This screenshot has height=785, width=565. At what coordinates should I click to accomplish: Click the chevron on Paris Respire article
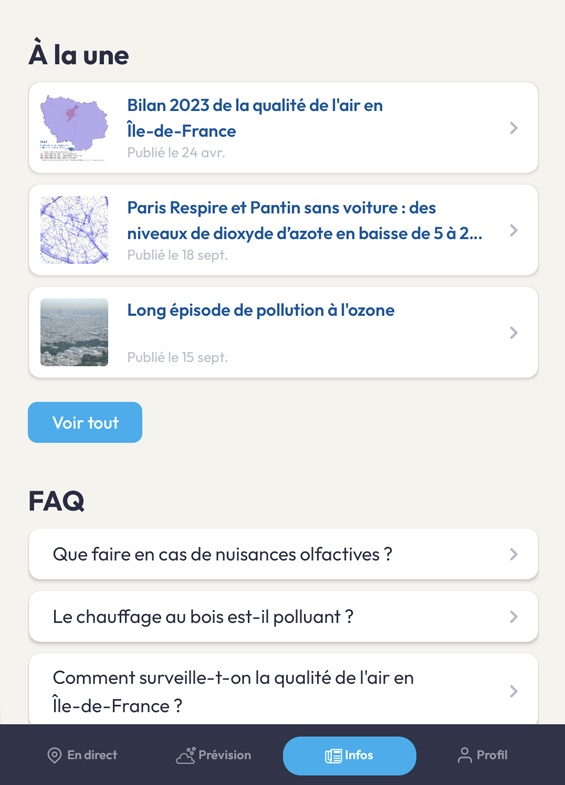(513, 230)
